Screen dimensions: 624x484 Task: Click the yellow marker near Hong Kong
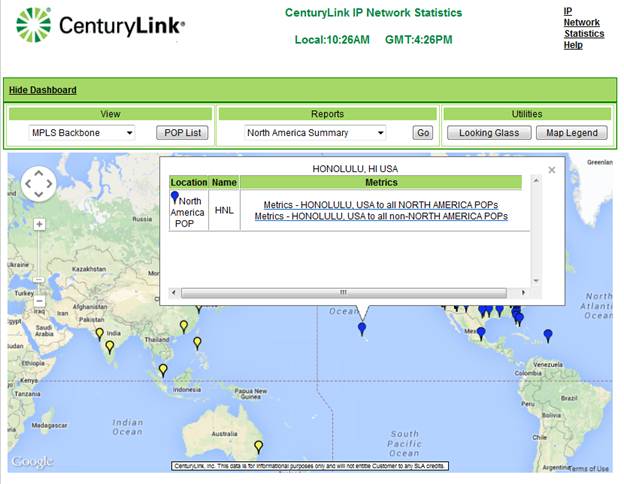(183, 327)
